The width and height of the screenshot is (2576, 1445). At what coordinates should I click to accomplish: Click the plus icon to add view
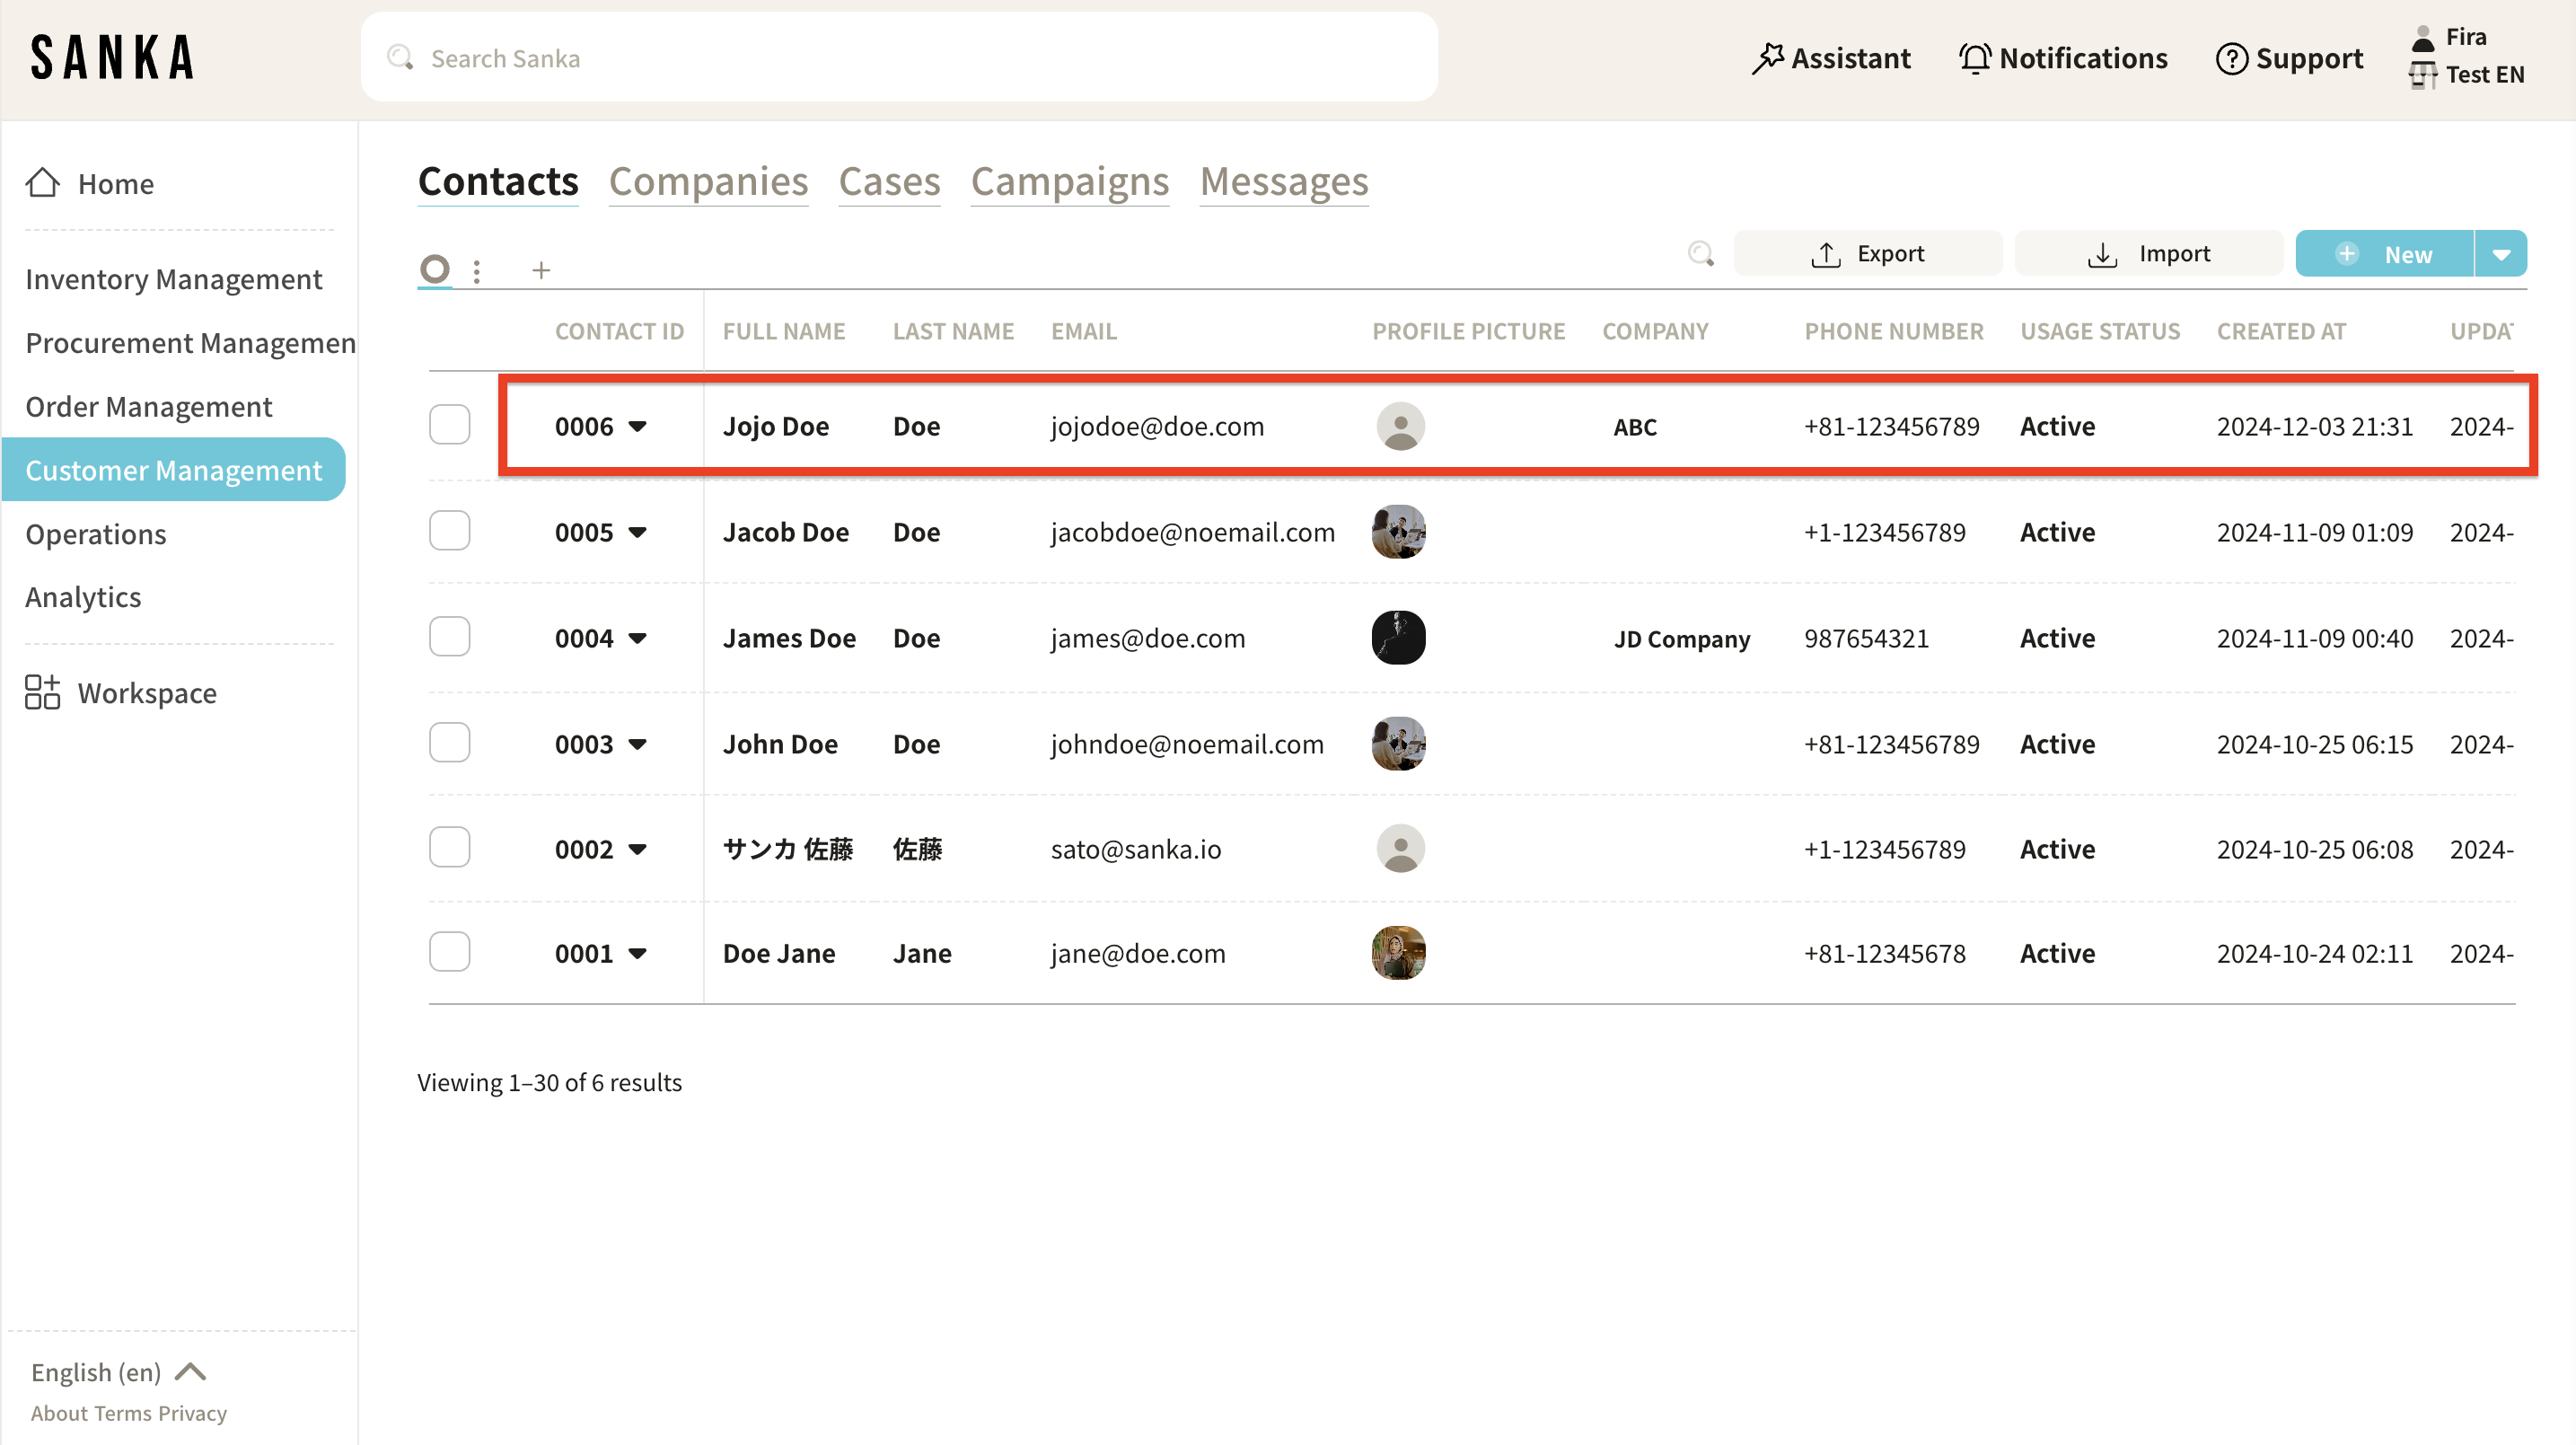tap(541, 270)
